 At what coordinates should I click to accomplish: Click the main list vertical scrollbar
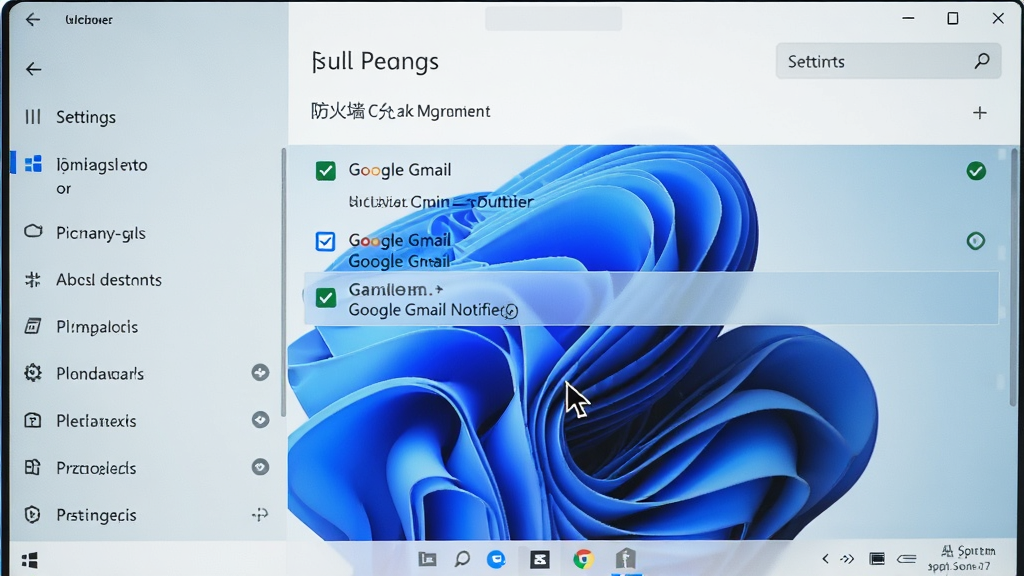pyautogui.click(x=1014, y=277)
